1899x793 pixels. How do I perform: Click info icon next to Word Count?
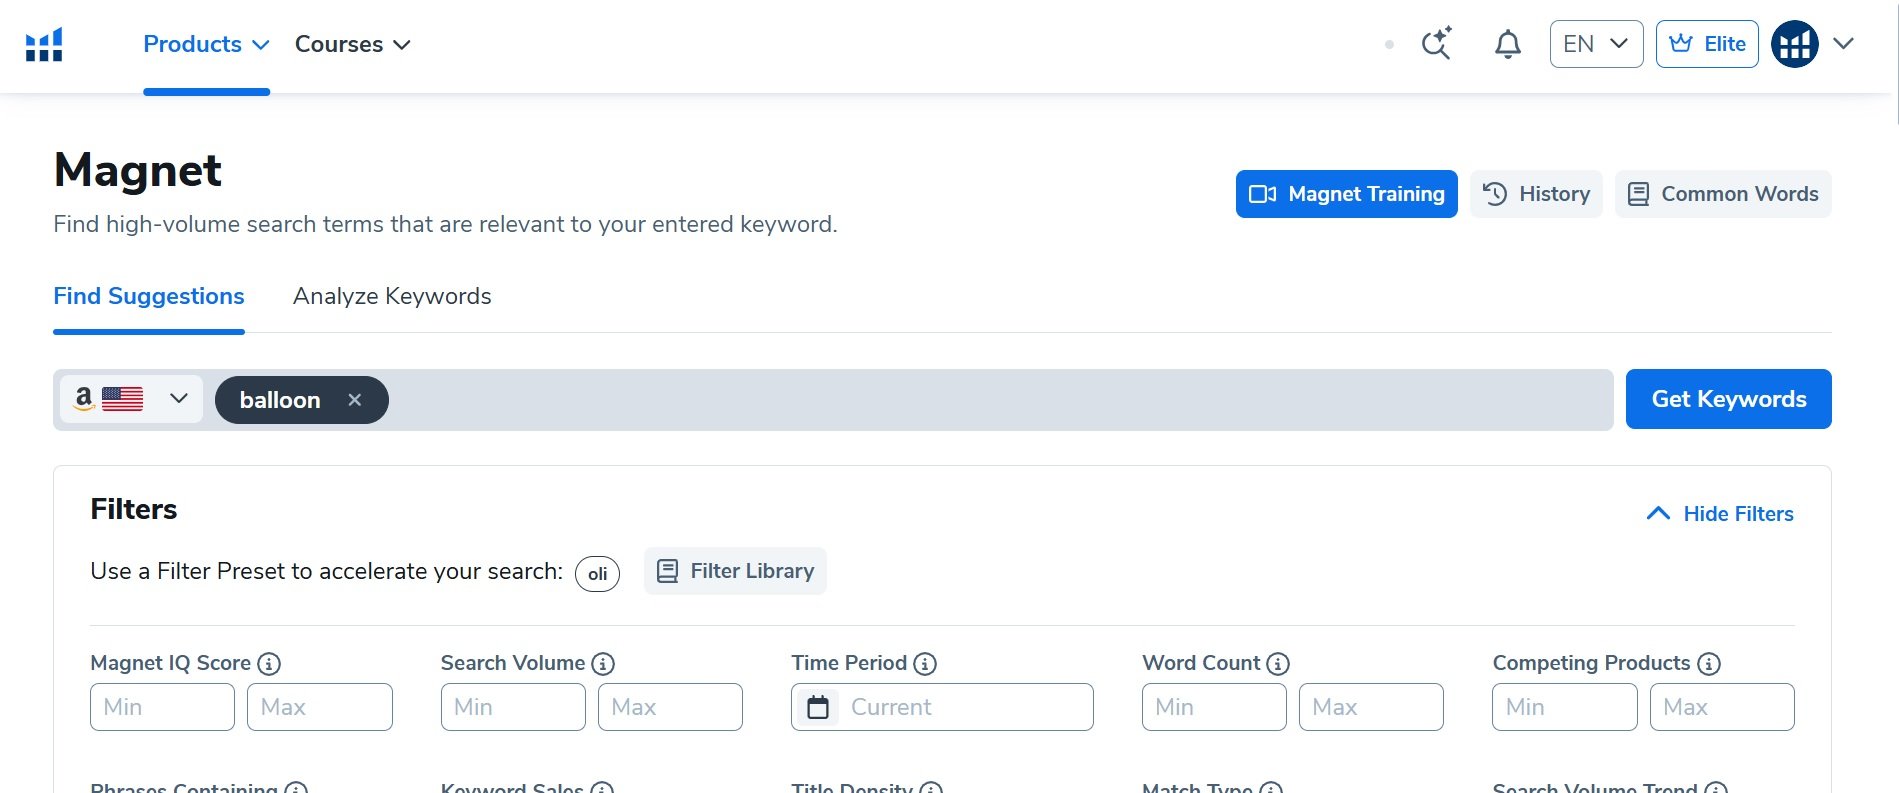pos(1278,664)
